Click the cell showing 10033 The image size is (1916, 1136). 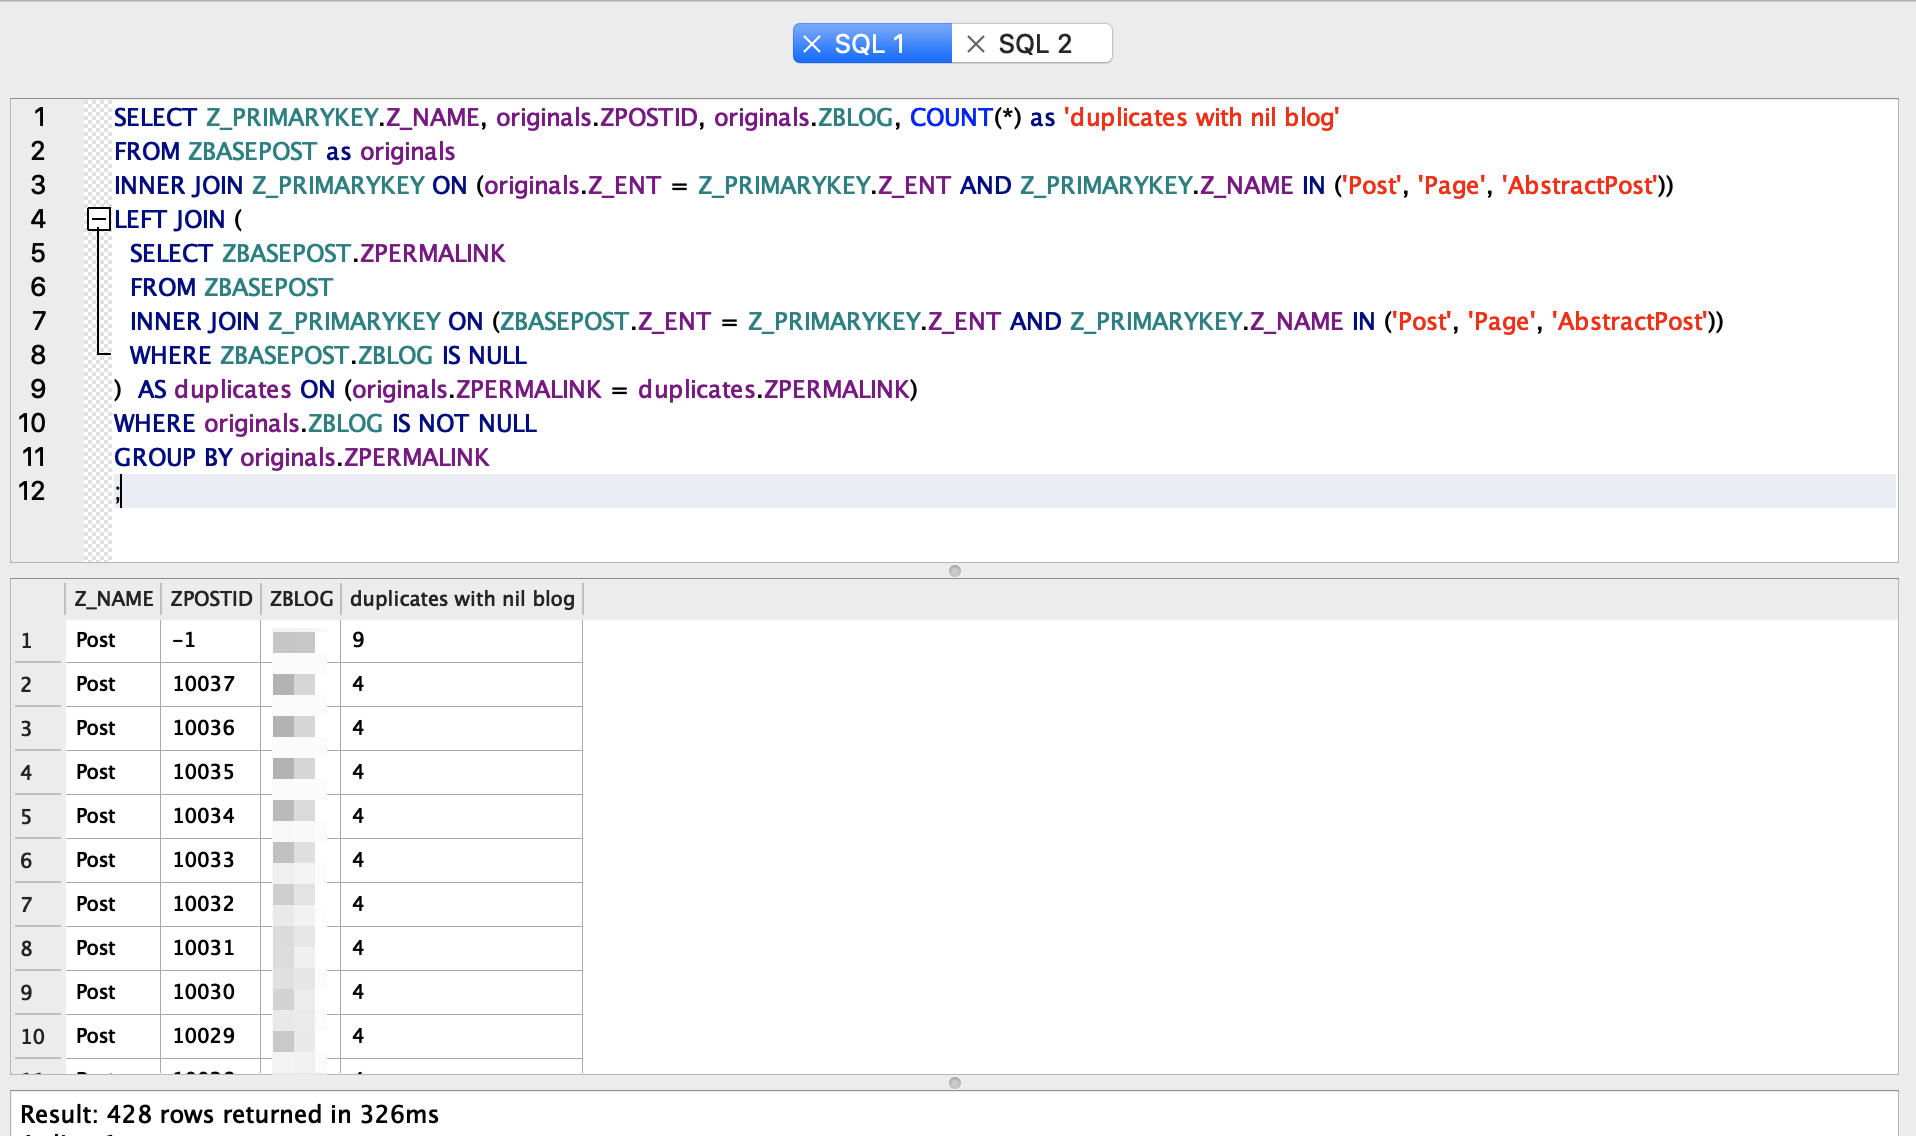pyautogui.click(x=210, y=860)
